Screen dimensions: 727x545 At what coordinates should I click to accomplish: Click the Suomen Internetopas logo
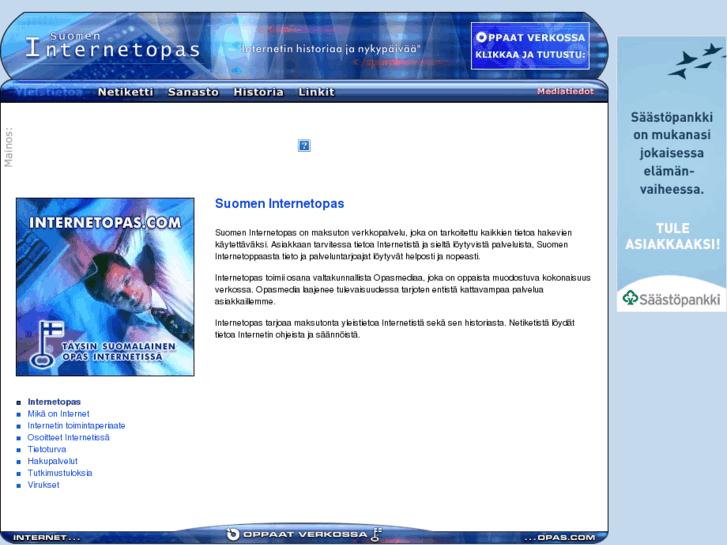[113, 45]
